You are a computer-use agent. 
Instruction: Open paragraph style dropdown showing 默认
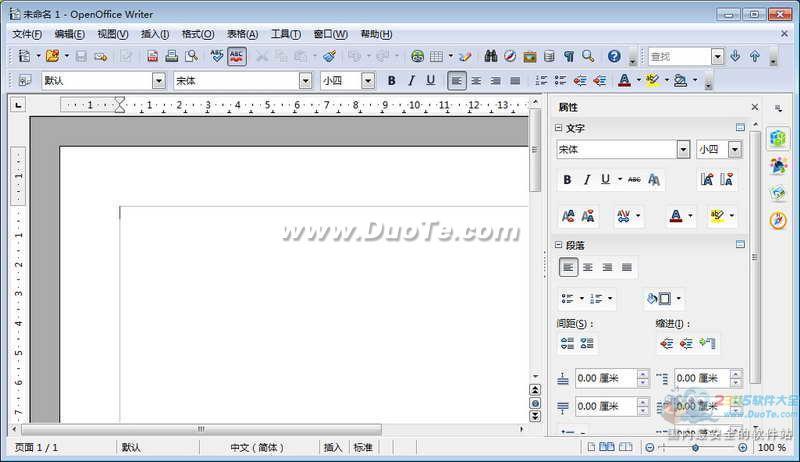coord(159,81)
